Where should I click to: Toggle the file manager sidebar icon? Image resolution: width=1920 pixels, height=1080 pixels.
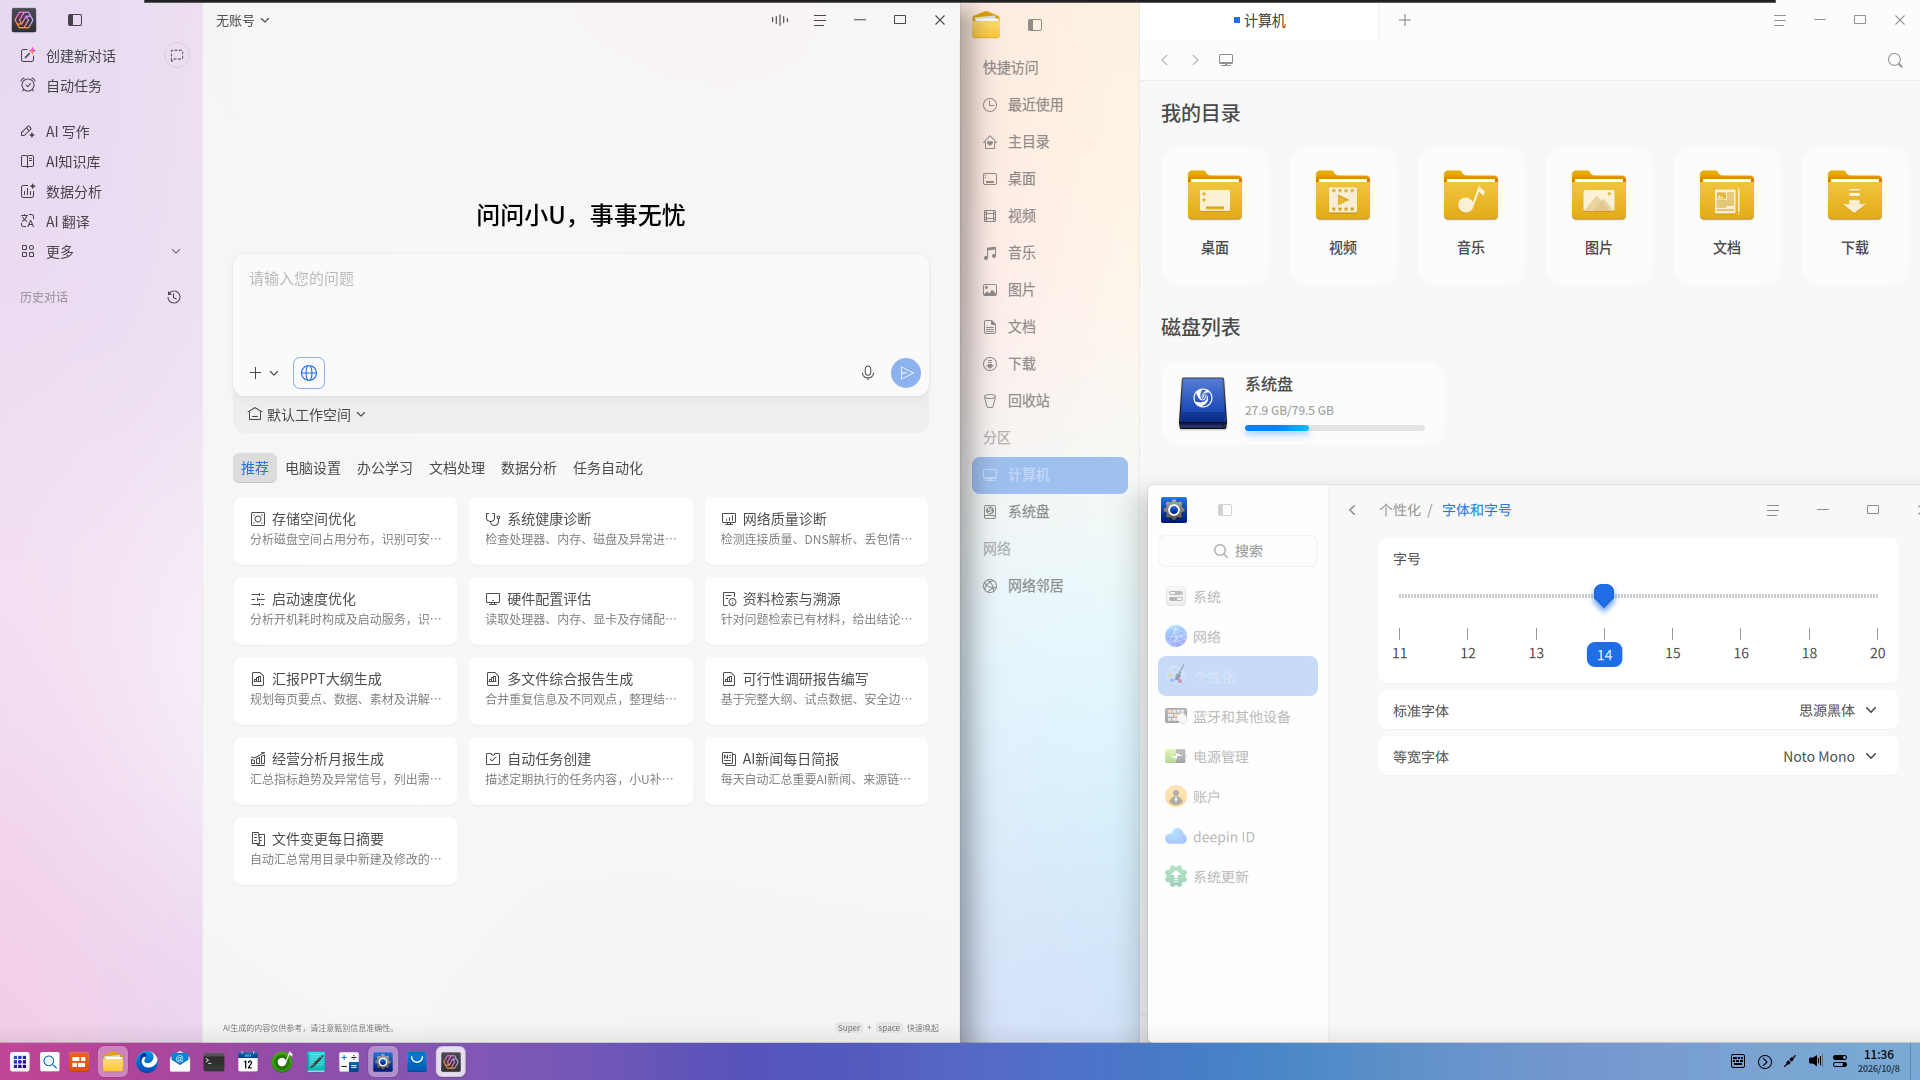click(1035, 25)
